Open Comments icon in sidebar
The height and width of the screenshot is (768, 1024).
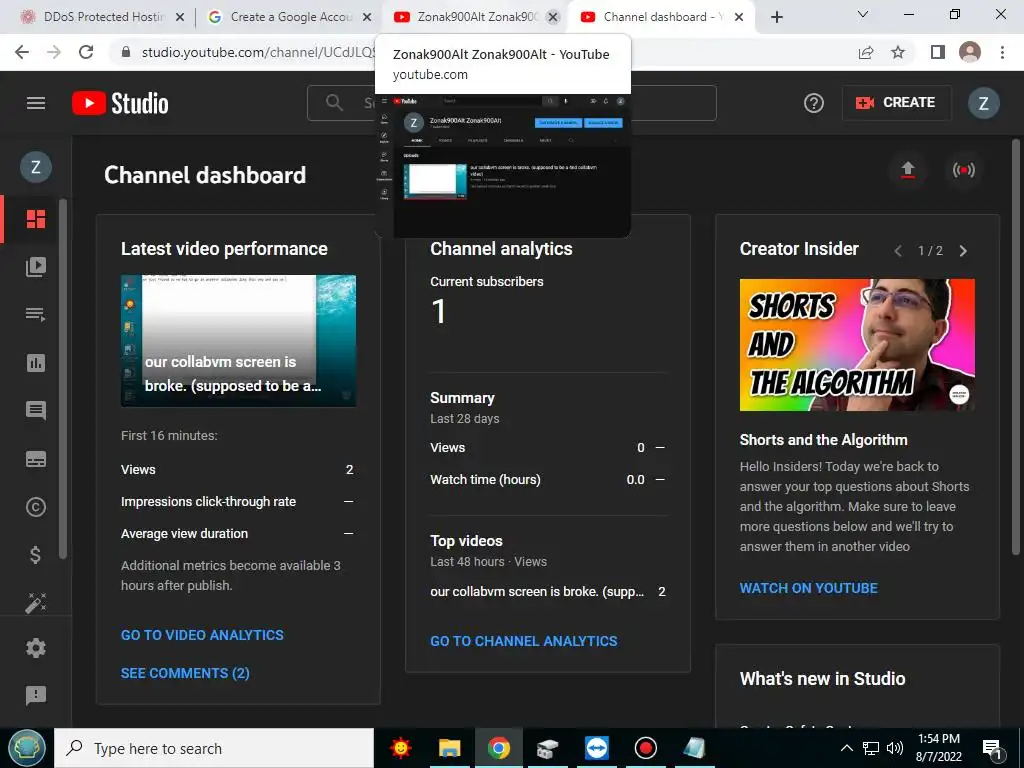(x=36, y=411)
